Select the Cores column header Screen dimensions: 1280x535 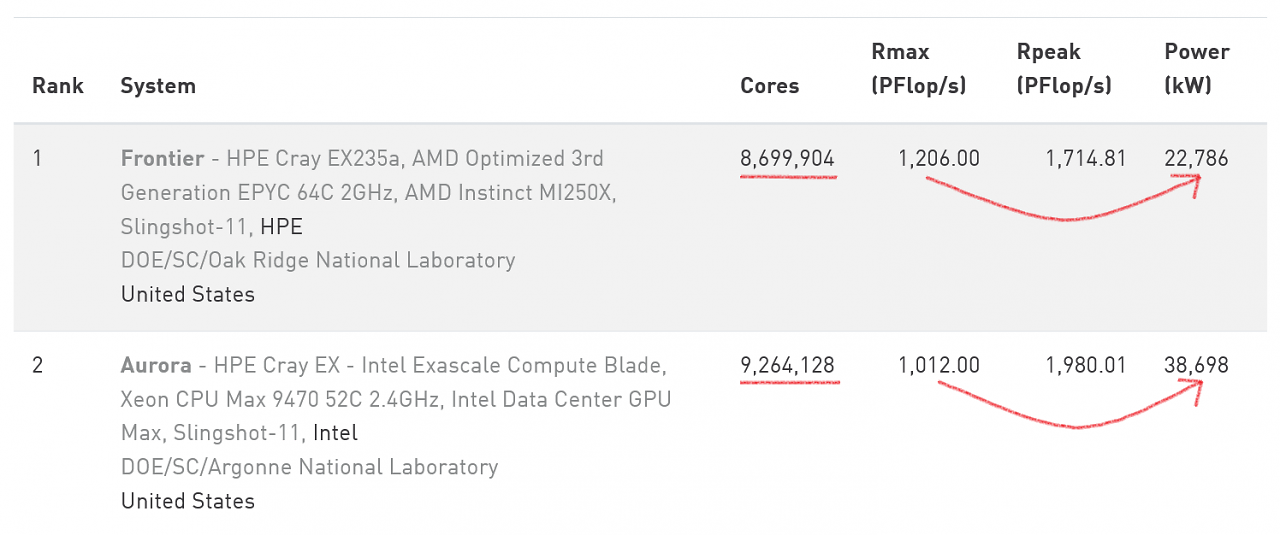pyautogui.click(x=770, y=86)
